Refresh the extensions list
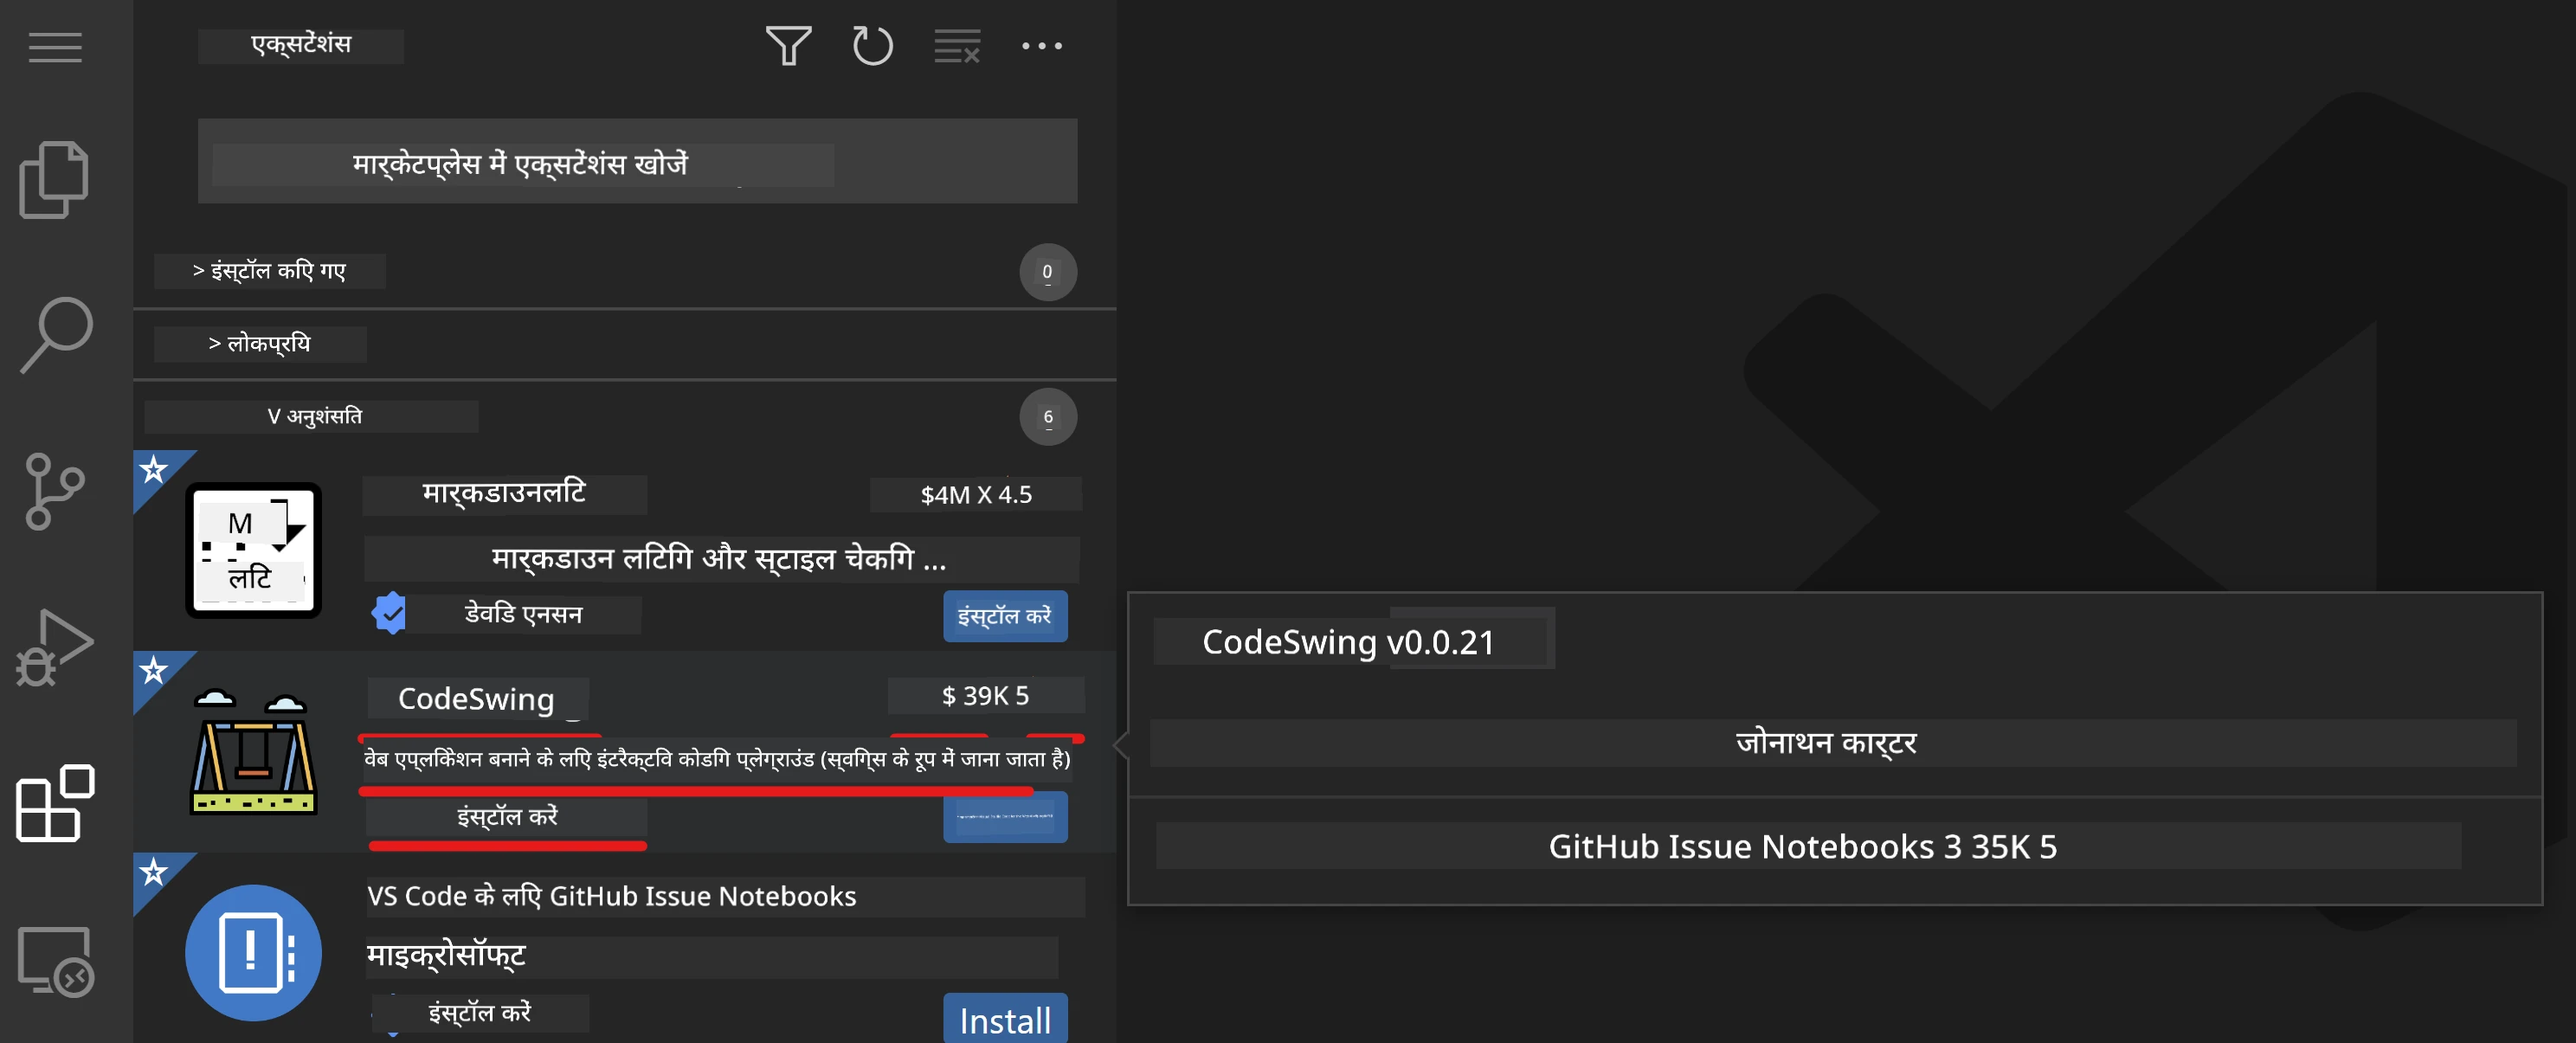Image resolution: width=2576 pixels, height=1043 pixels. tap(872, 46)
